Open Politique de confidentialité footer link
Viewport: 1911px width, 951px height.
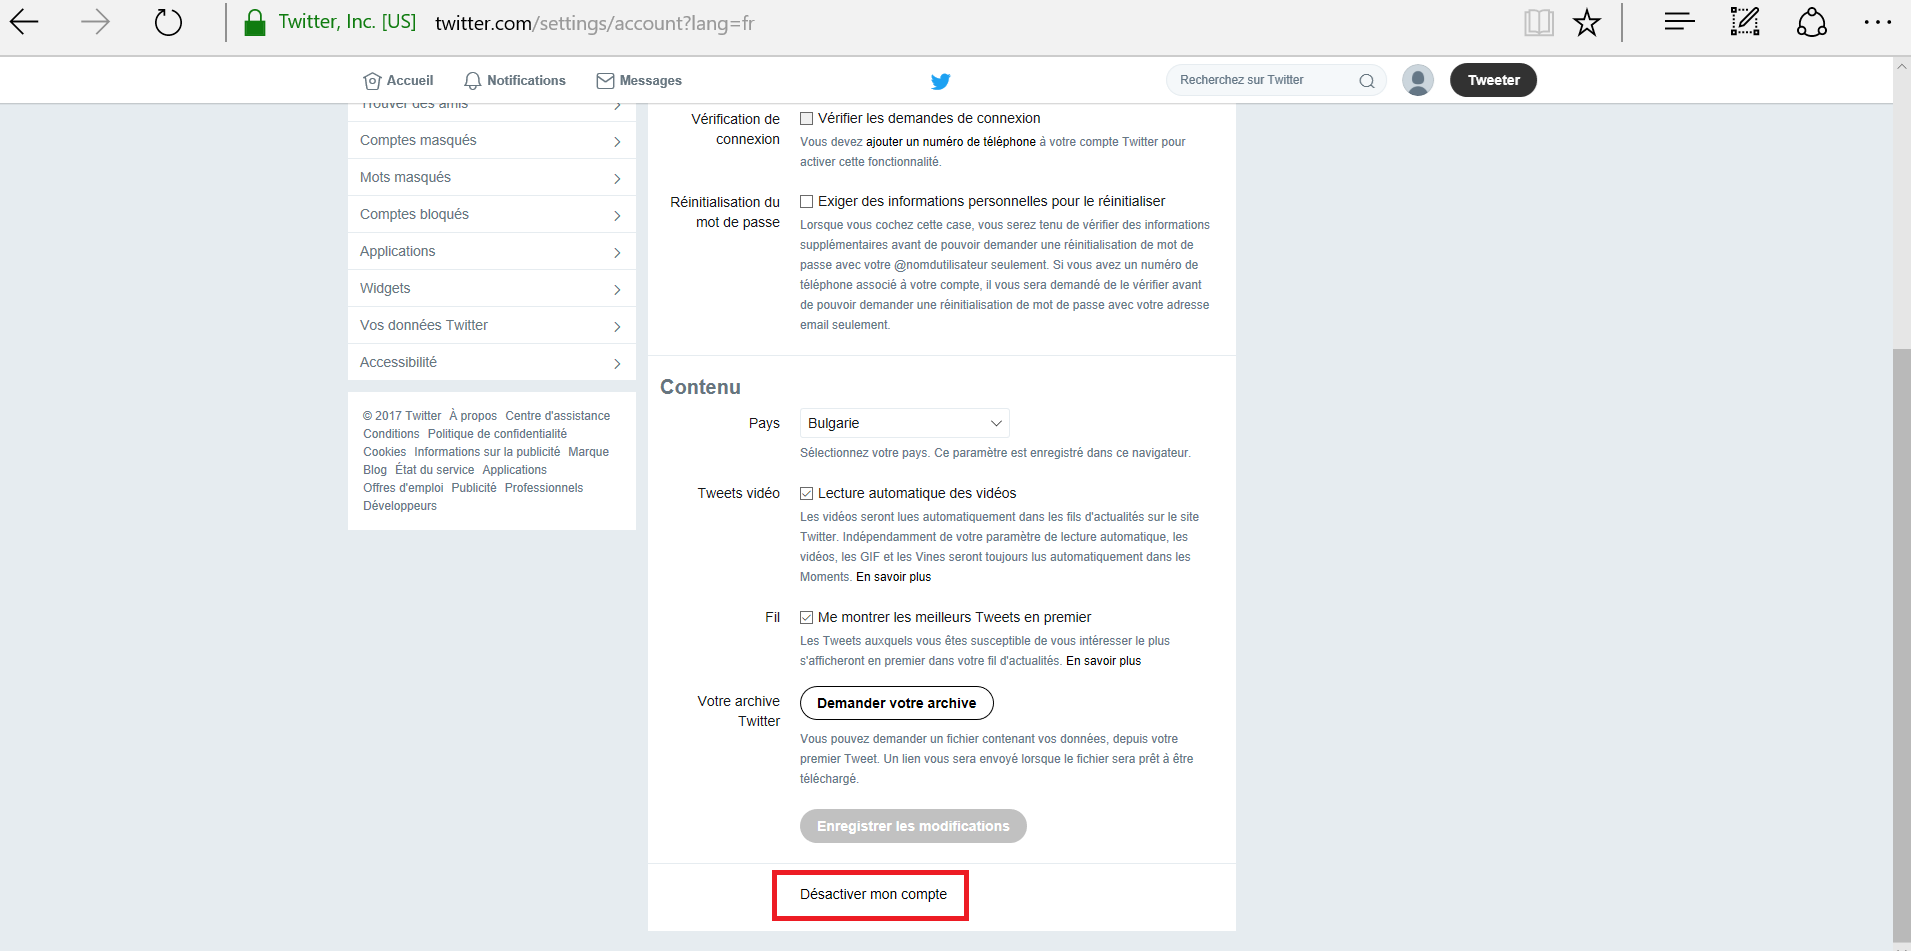coord(497,434)
